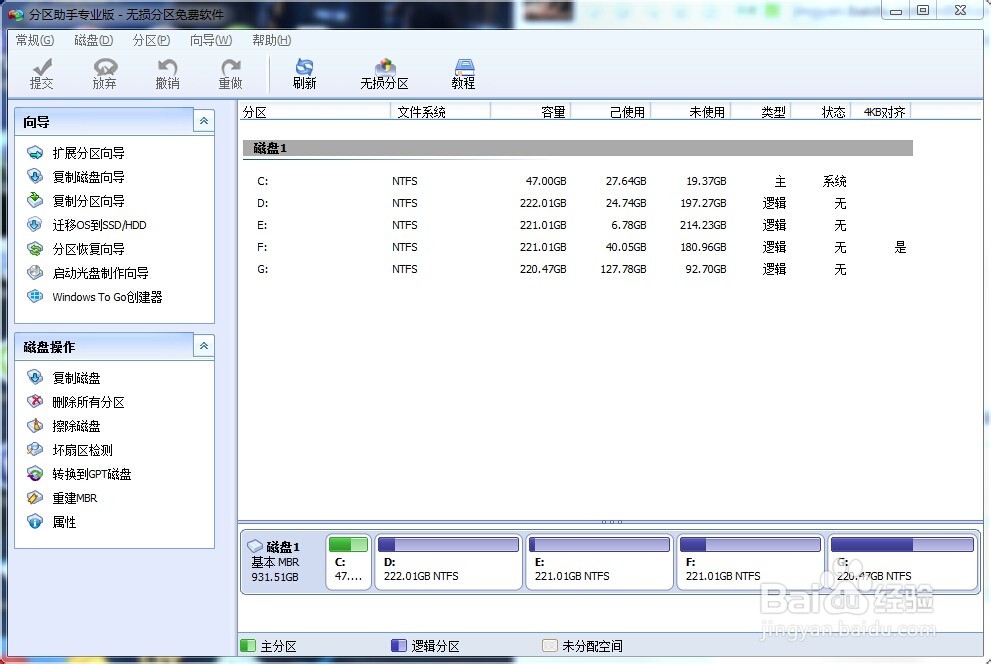This screenshot has width=991, height=664.
Task: Click the 删除所有分区 link
Action: pyautogui.click(x=88, y=402)
